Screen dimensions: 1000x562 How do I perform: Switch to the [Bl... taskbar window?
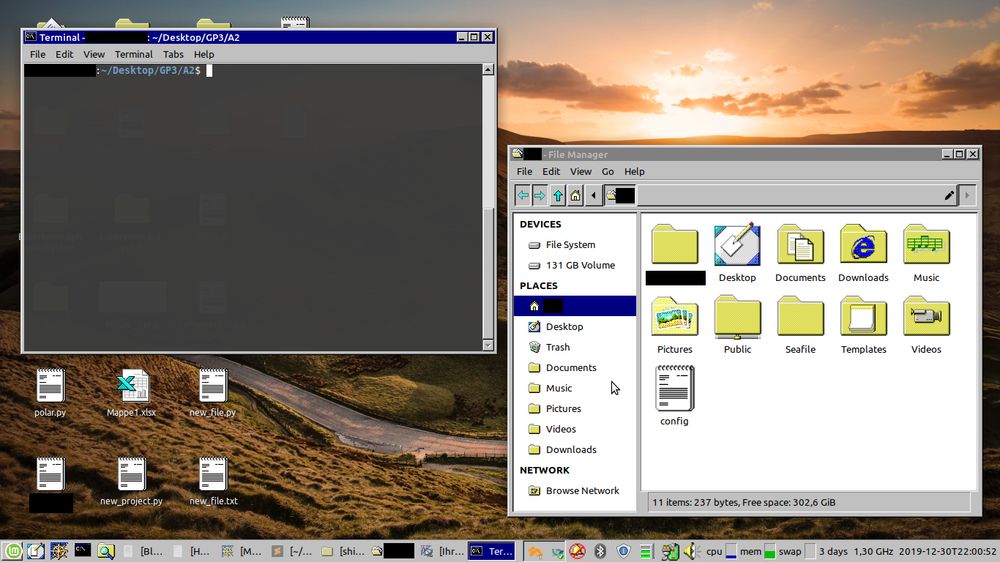point(144,551)
